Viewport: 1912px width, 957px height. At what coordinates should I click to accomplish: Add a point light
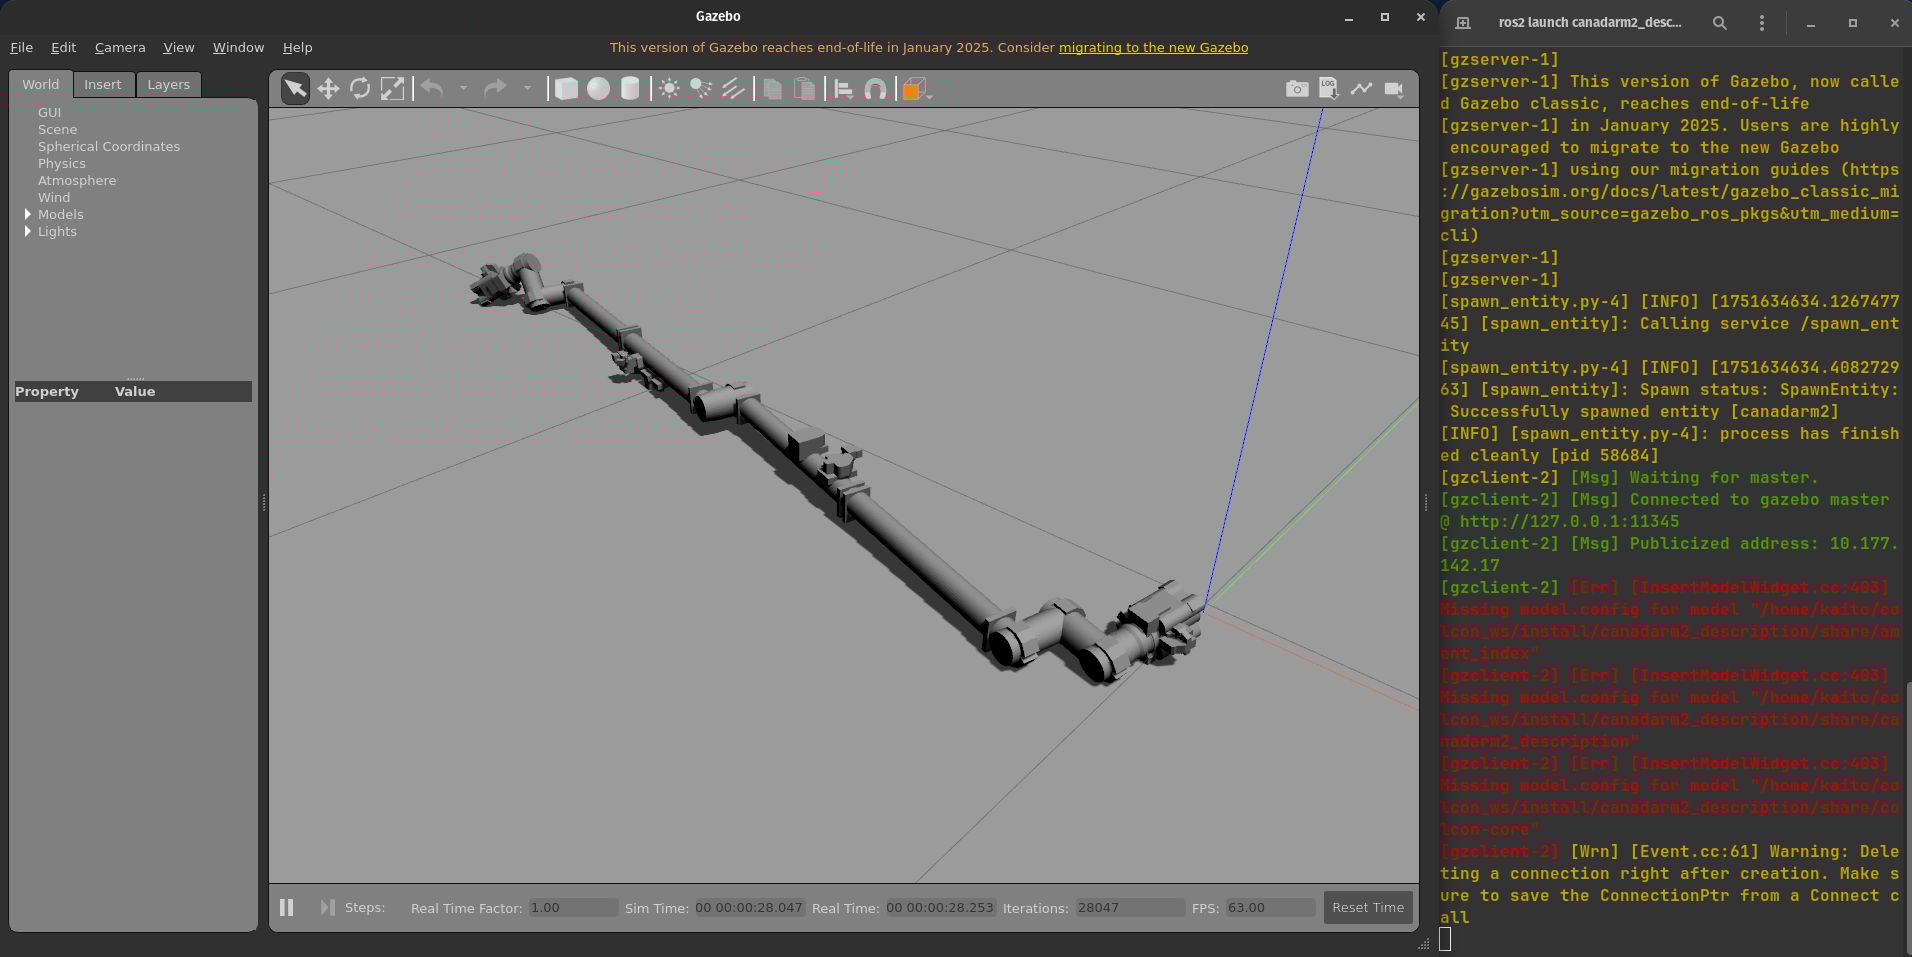tap(669, 89)
